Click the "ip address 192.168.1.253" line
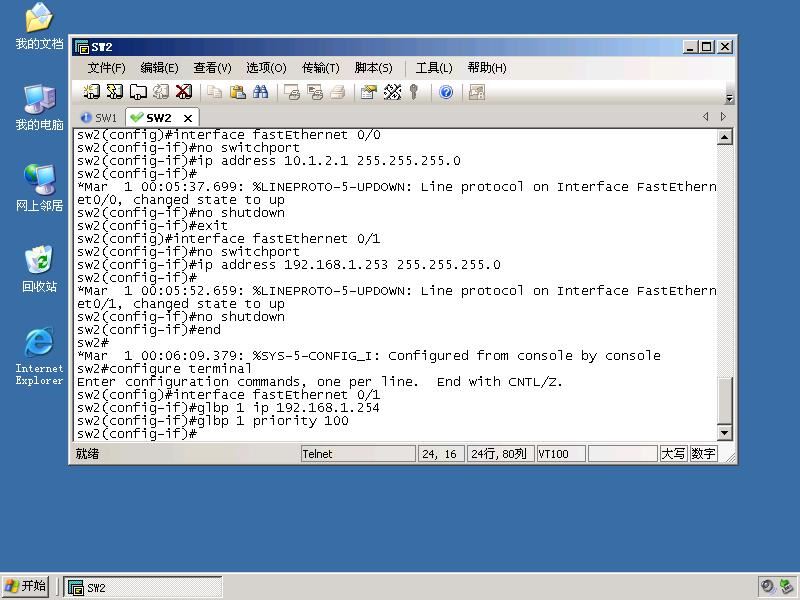 point(289,265)
